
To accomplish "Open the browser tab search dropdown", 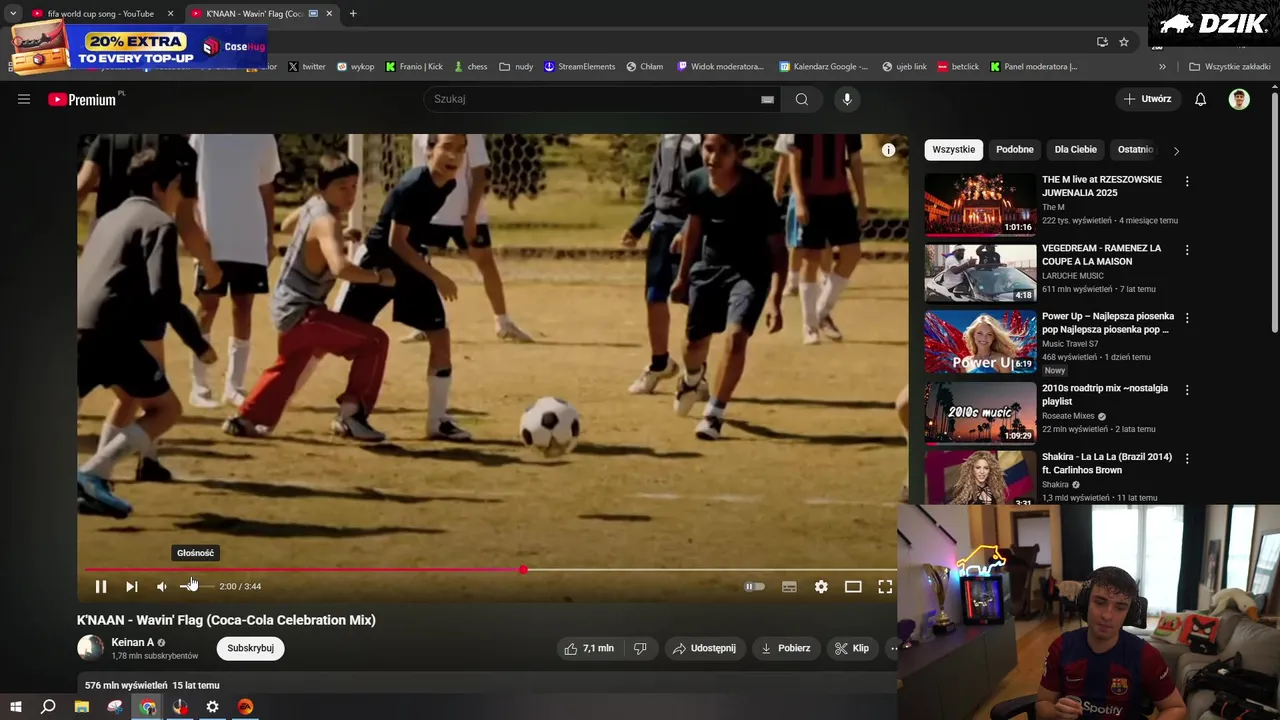I will [x=13, y=14].
